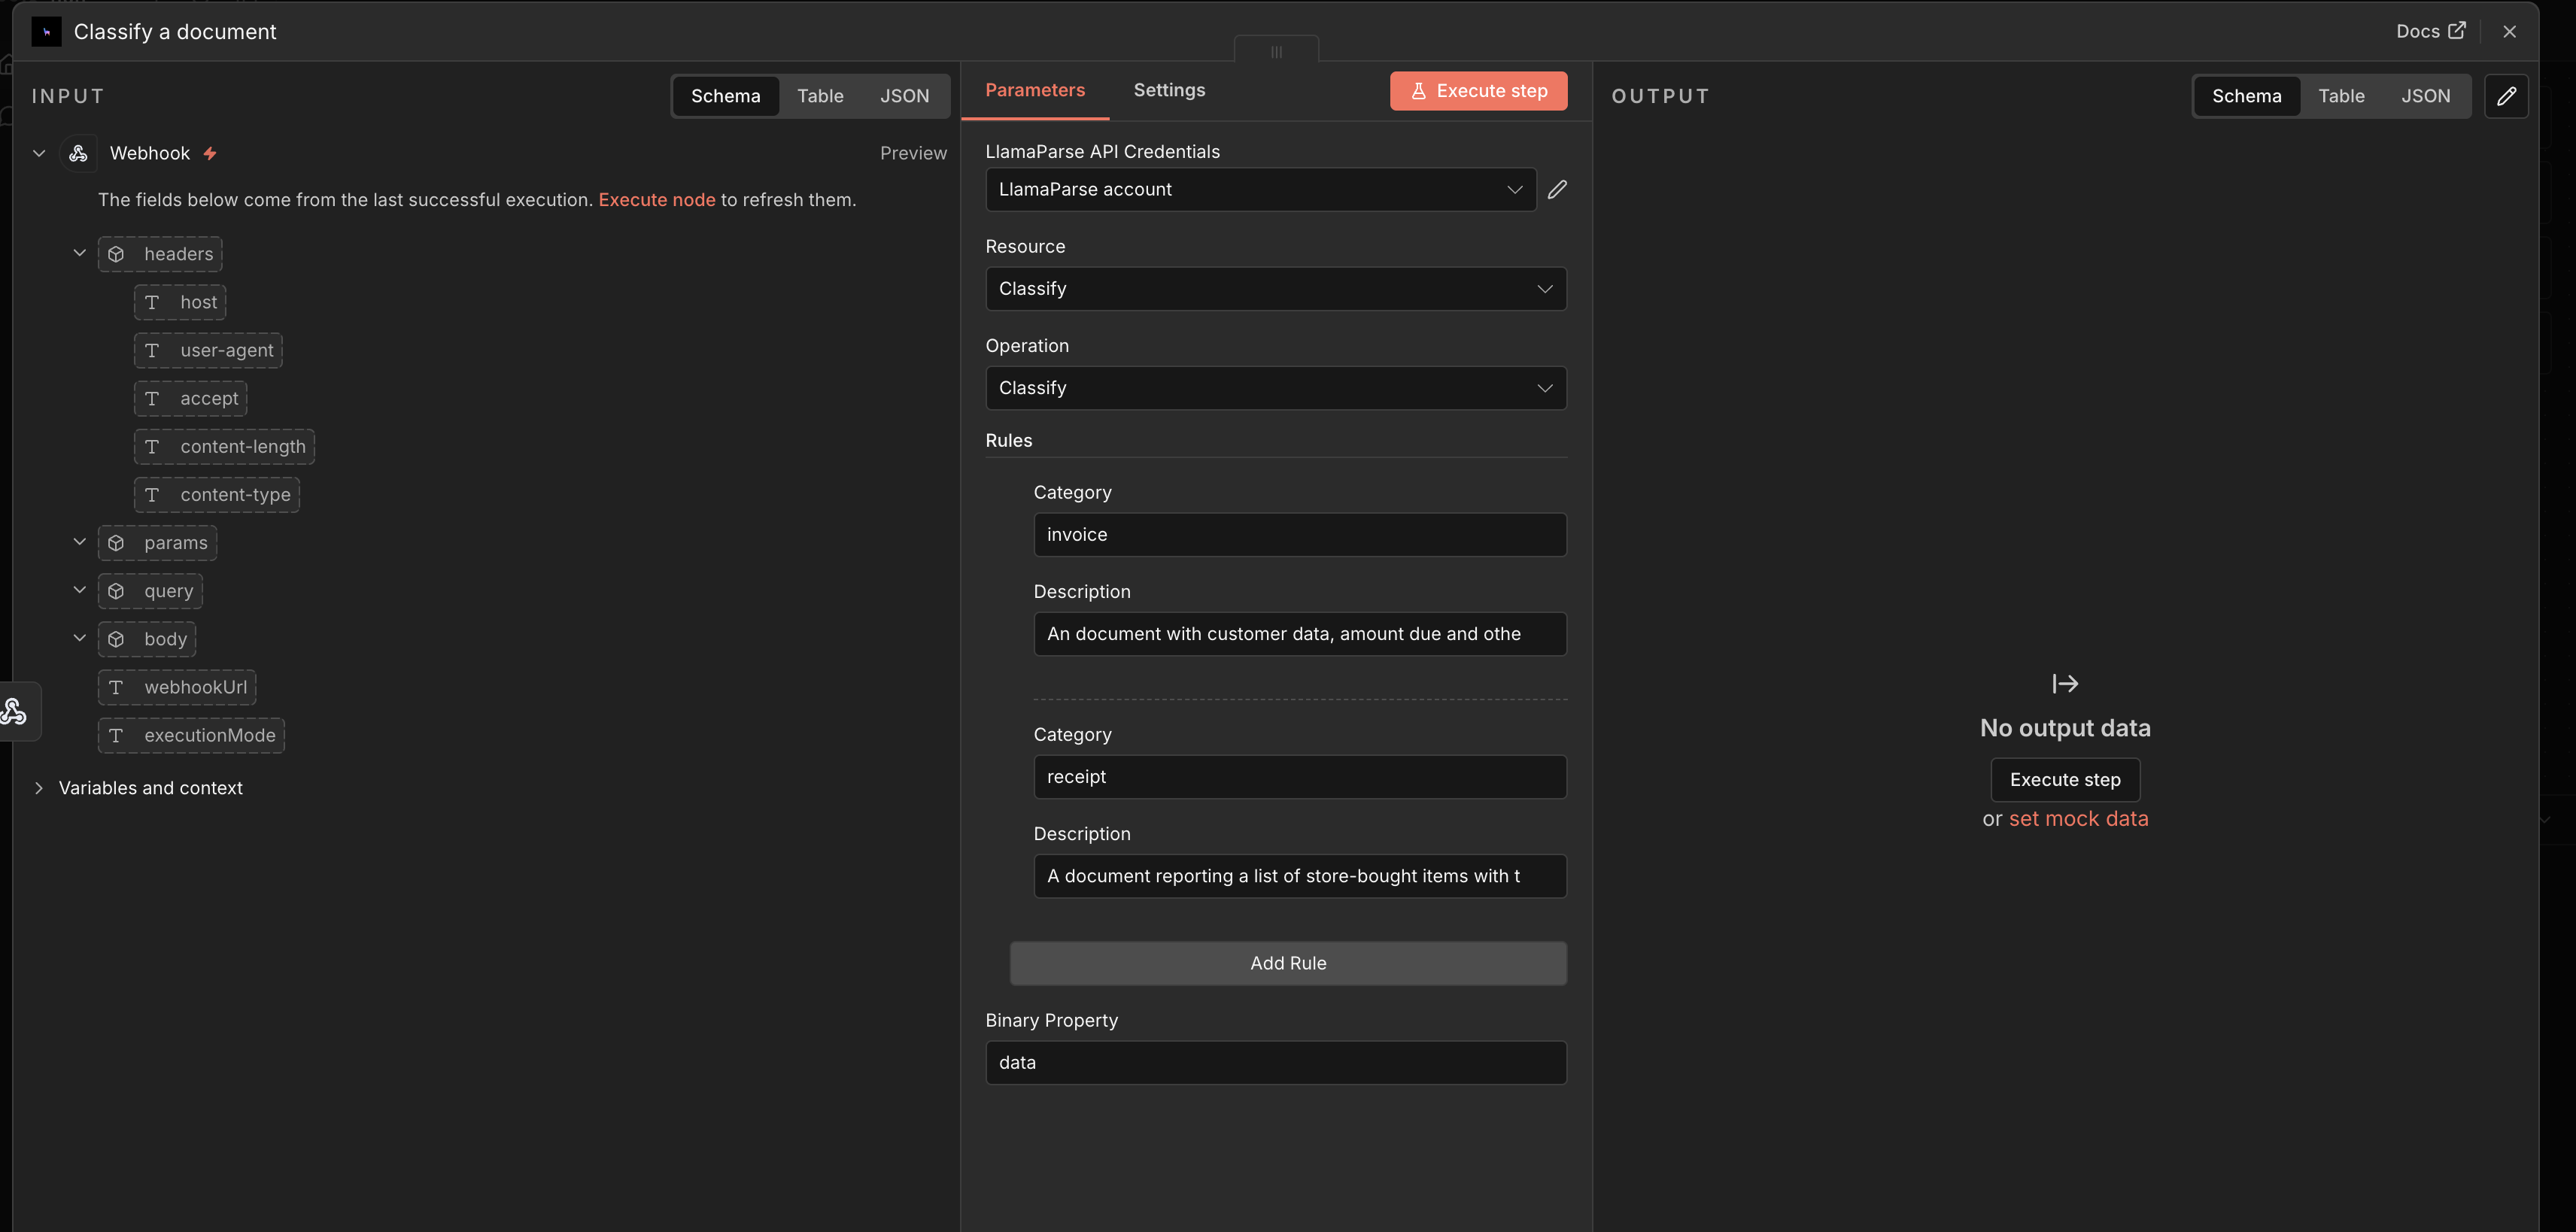The width and height of the screenshot is (2576, 1232).
Task: Click the cube icon of body field
Action: point(116,639)
